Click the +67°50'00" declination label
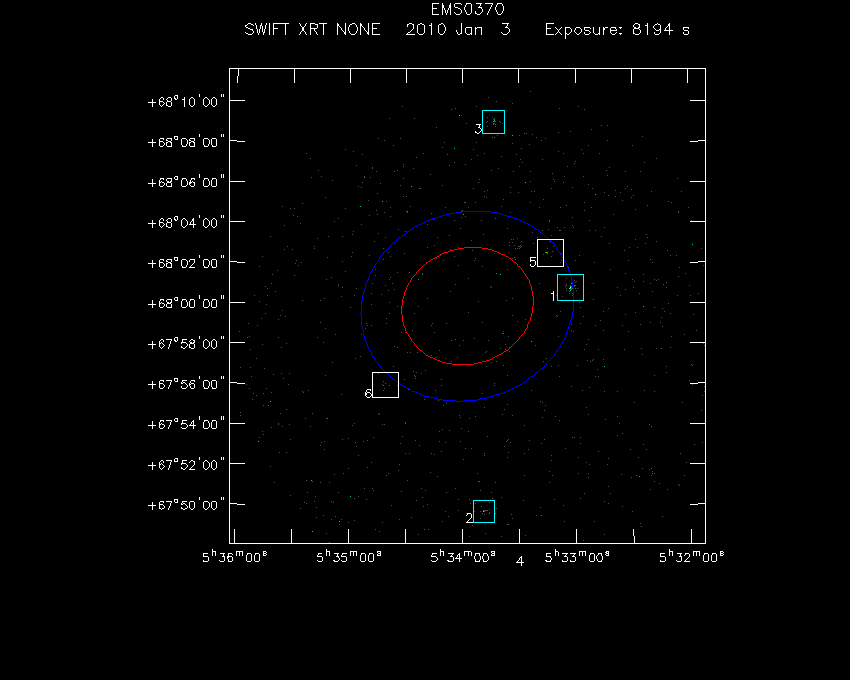The image size is (850, 680). (186, 505)
